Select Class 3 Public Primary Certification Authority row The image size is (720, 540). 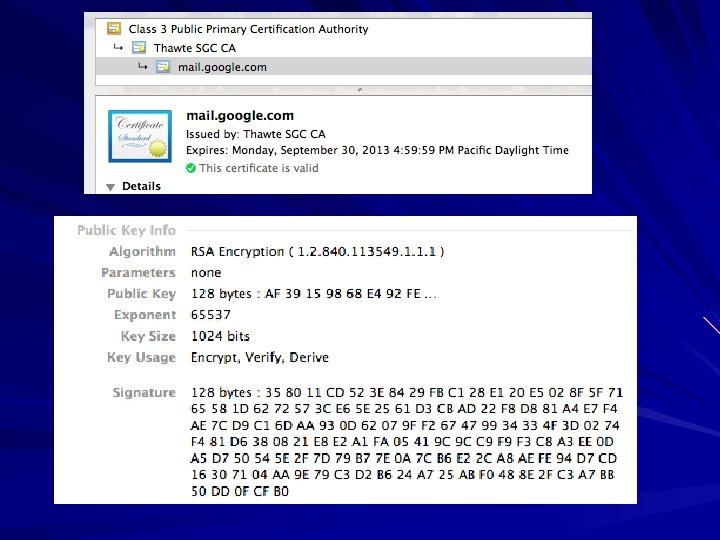coord(343,28)
